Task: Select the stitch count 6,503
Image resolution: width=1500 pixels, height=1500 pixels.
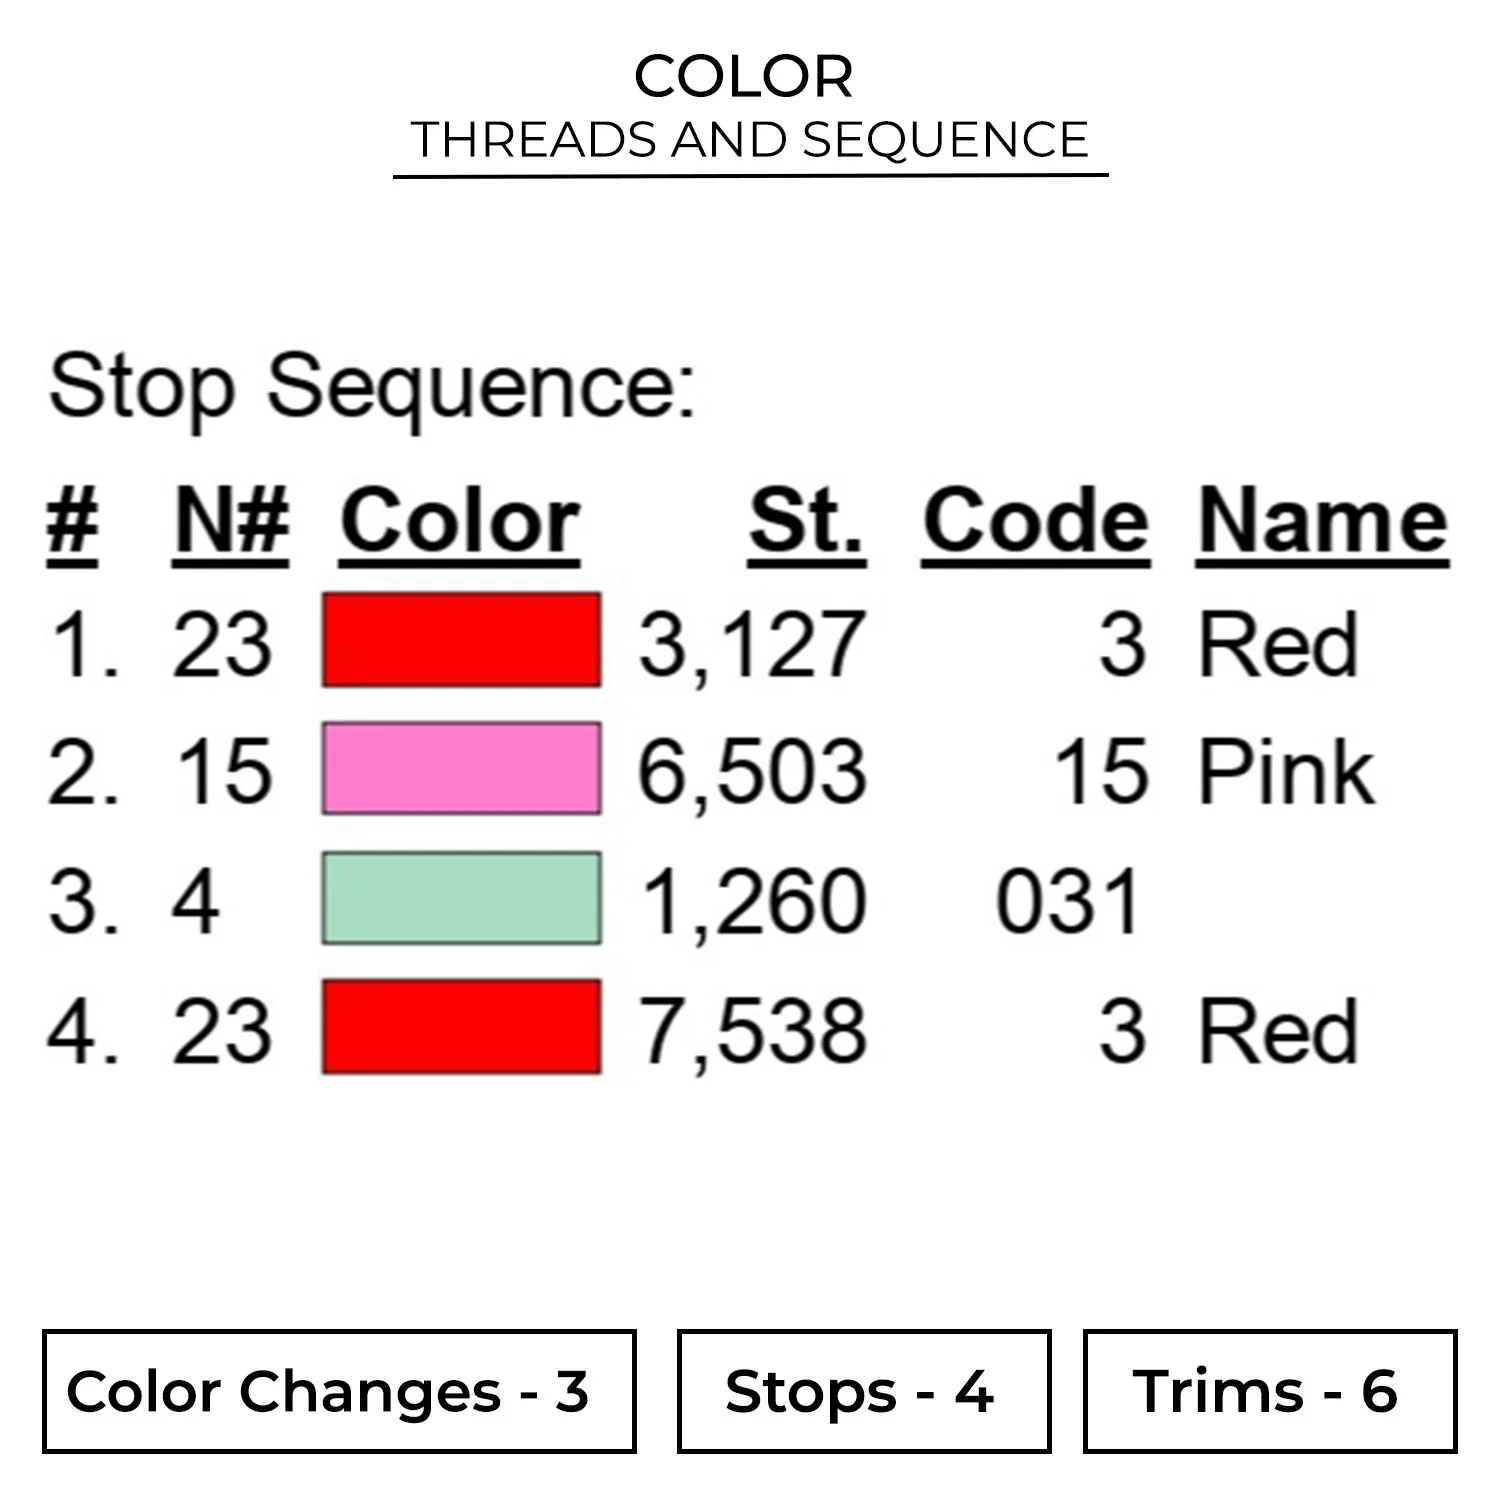Action: point(751,772)
